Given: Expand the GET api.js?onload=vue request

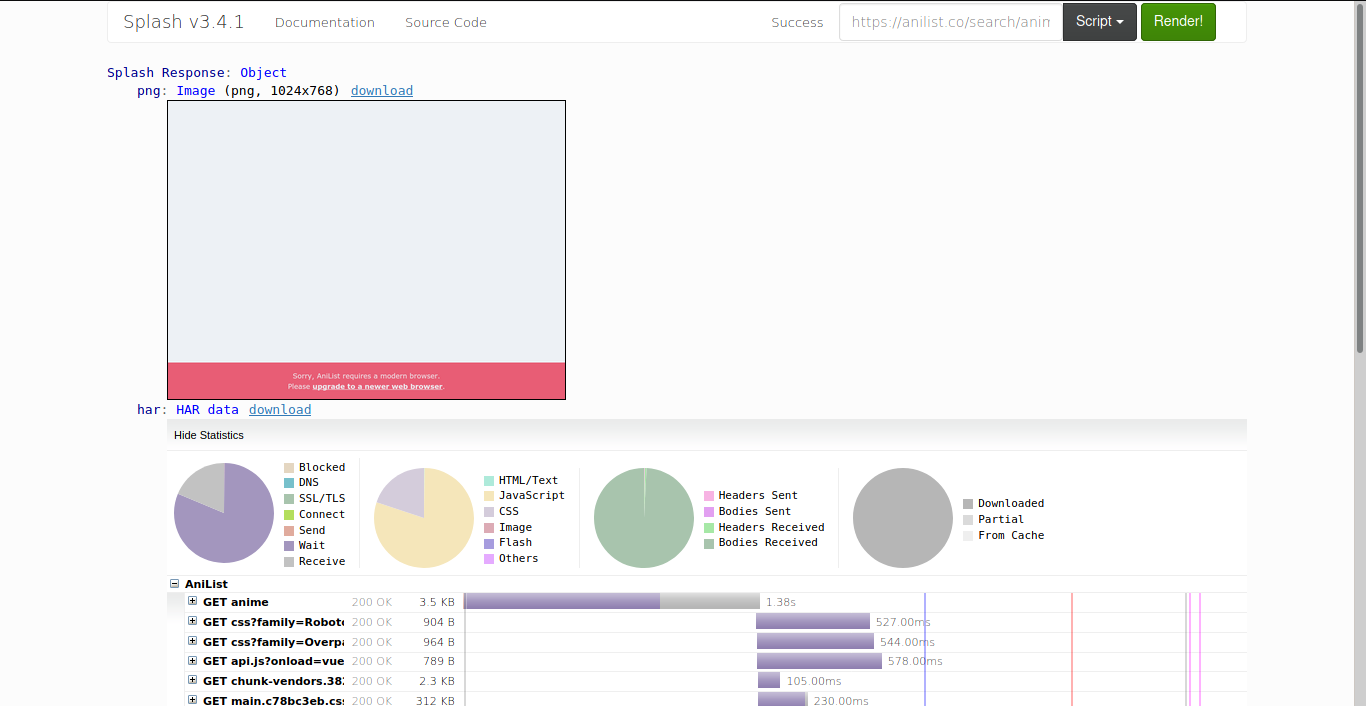Looking at the screenshot, I should (193, 660).
